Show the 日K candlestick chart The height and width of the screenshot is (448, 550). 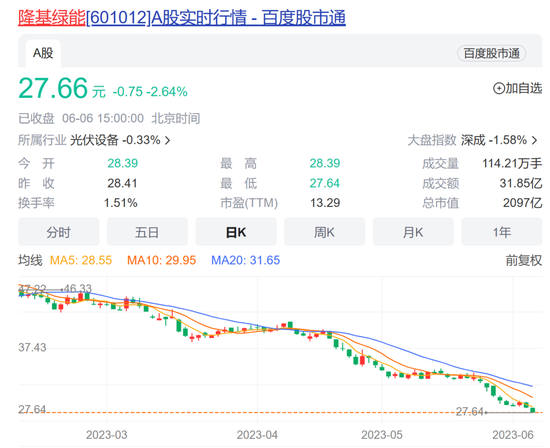[x=236, y=232]
